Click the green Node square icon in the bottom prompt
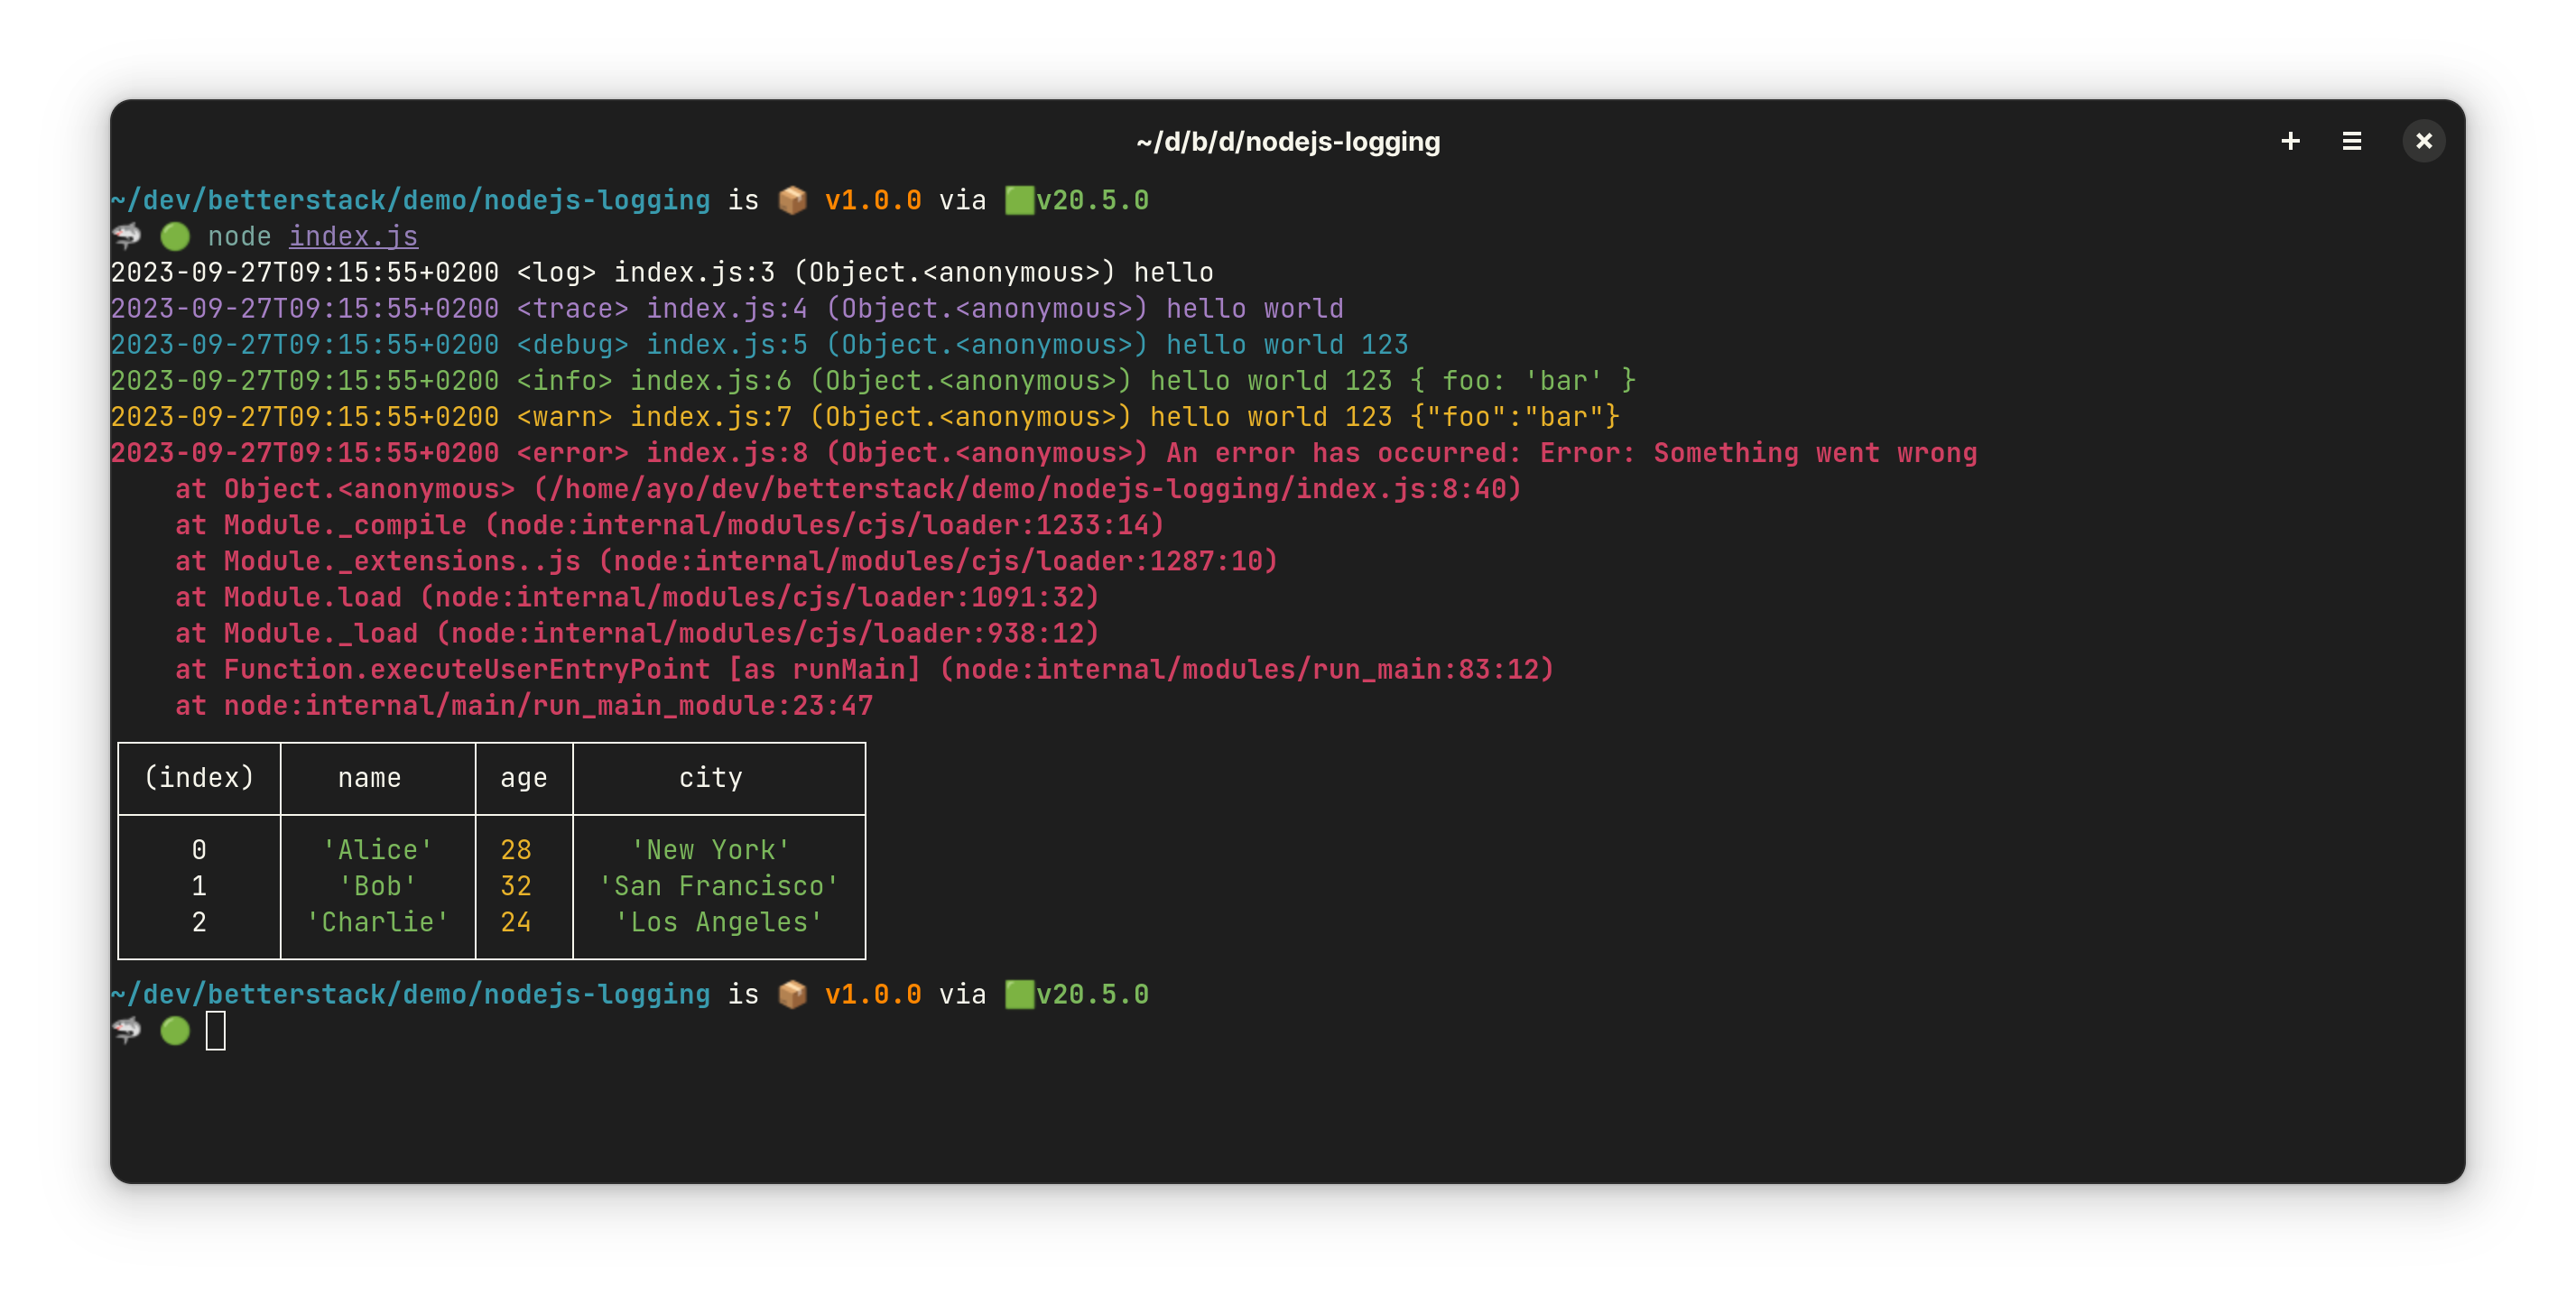This screenshot has width=2576, height=1305. [1019, 994]
